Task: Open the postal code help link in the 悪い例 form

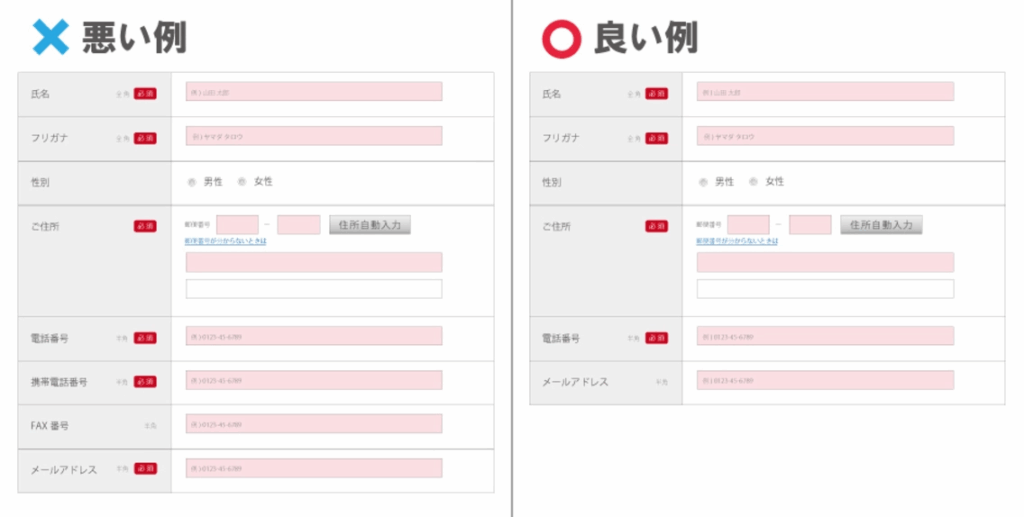Action: coord(226,241)
